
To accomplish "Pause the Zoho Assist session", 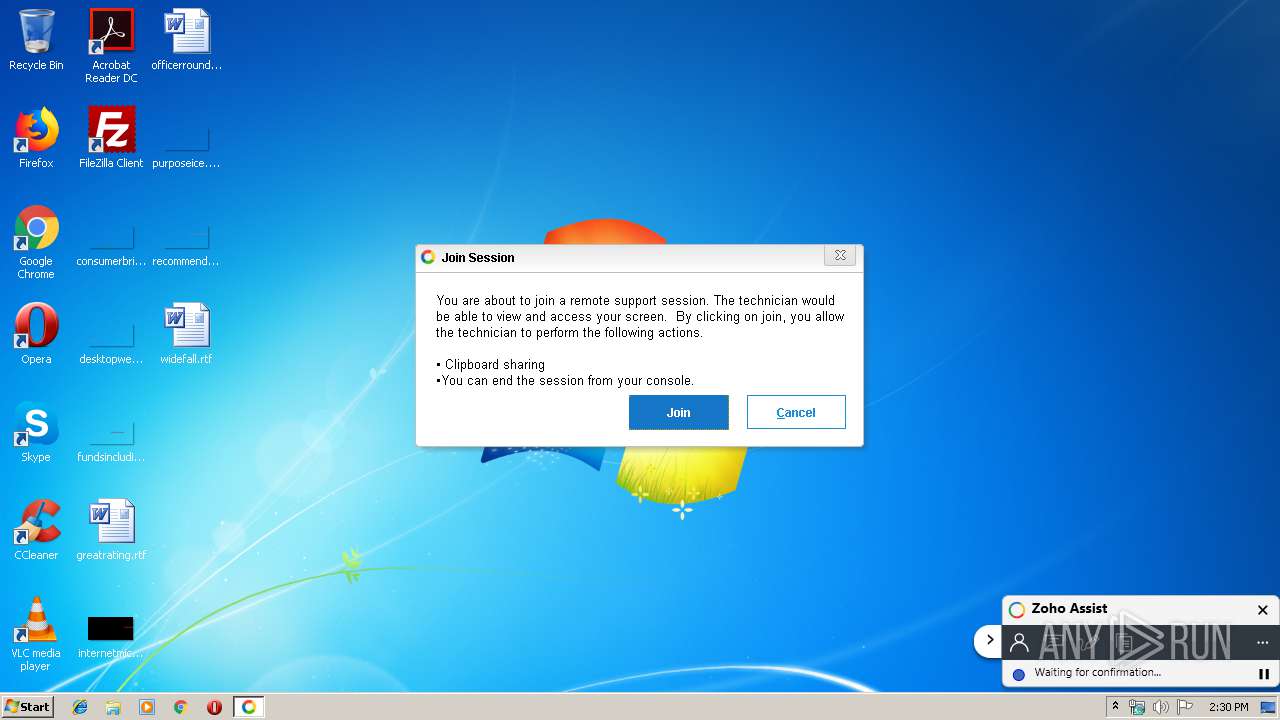I will [1263, 674].
